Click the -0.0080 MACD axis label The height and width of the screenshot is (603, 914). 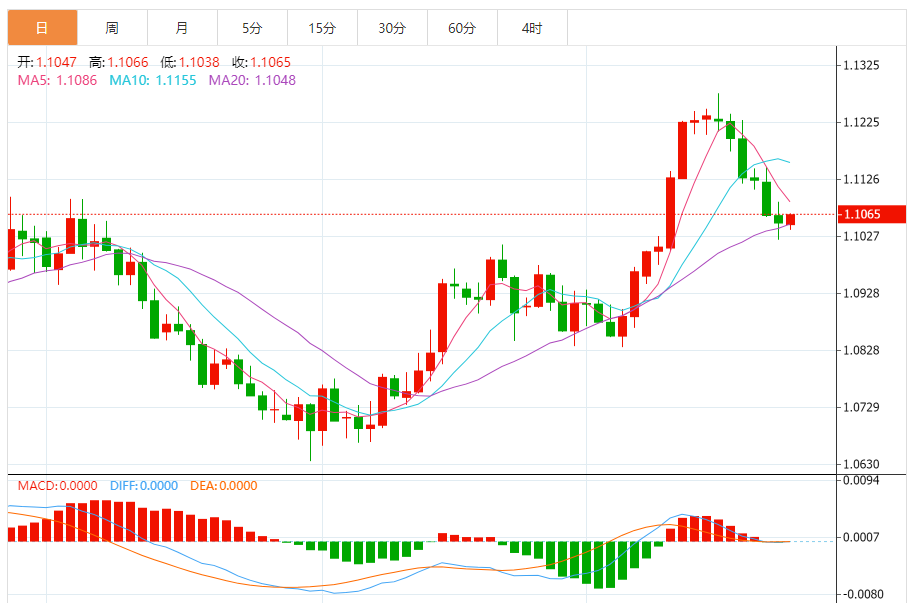point(863,594)
